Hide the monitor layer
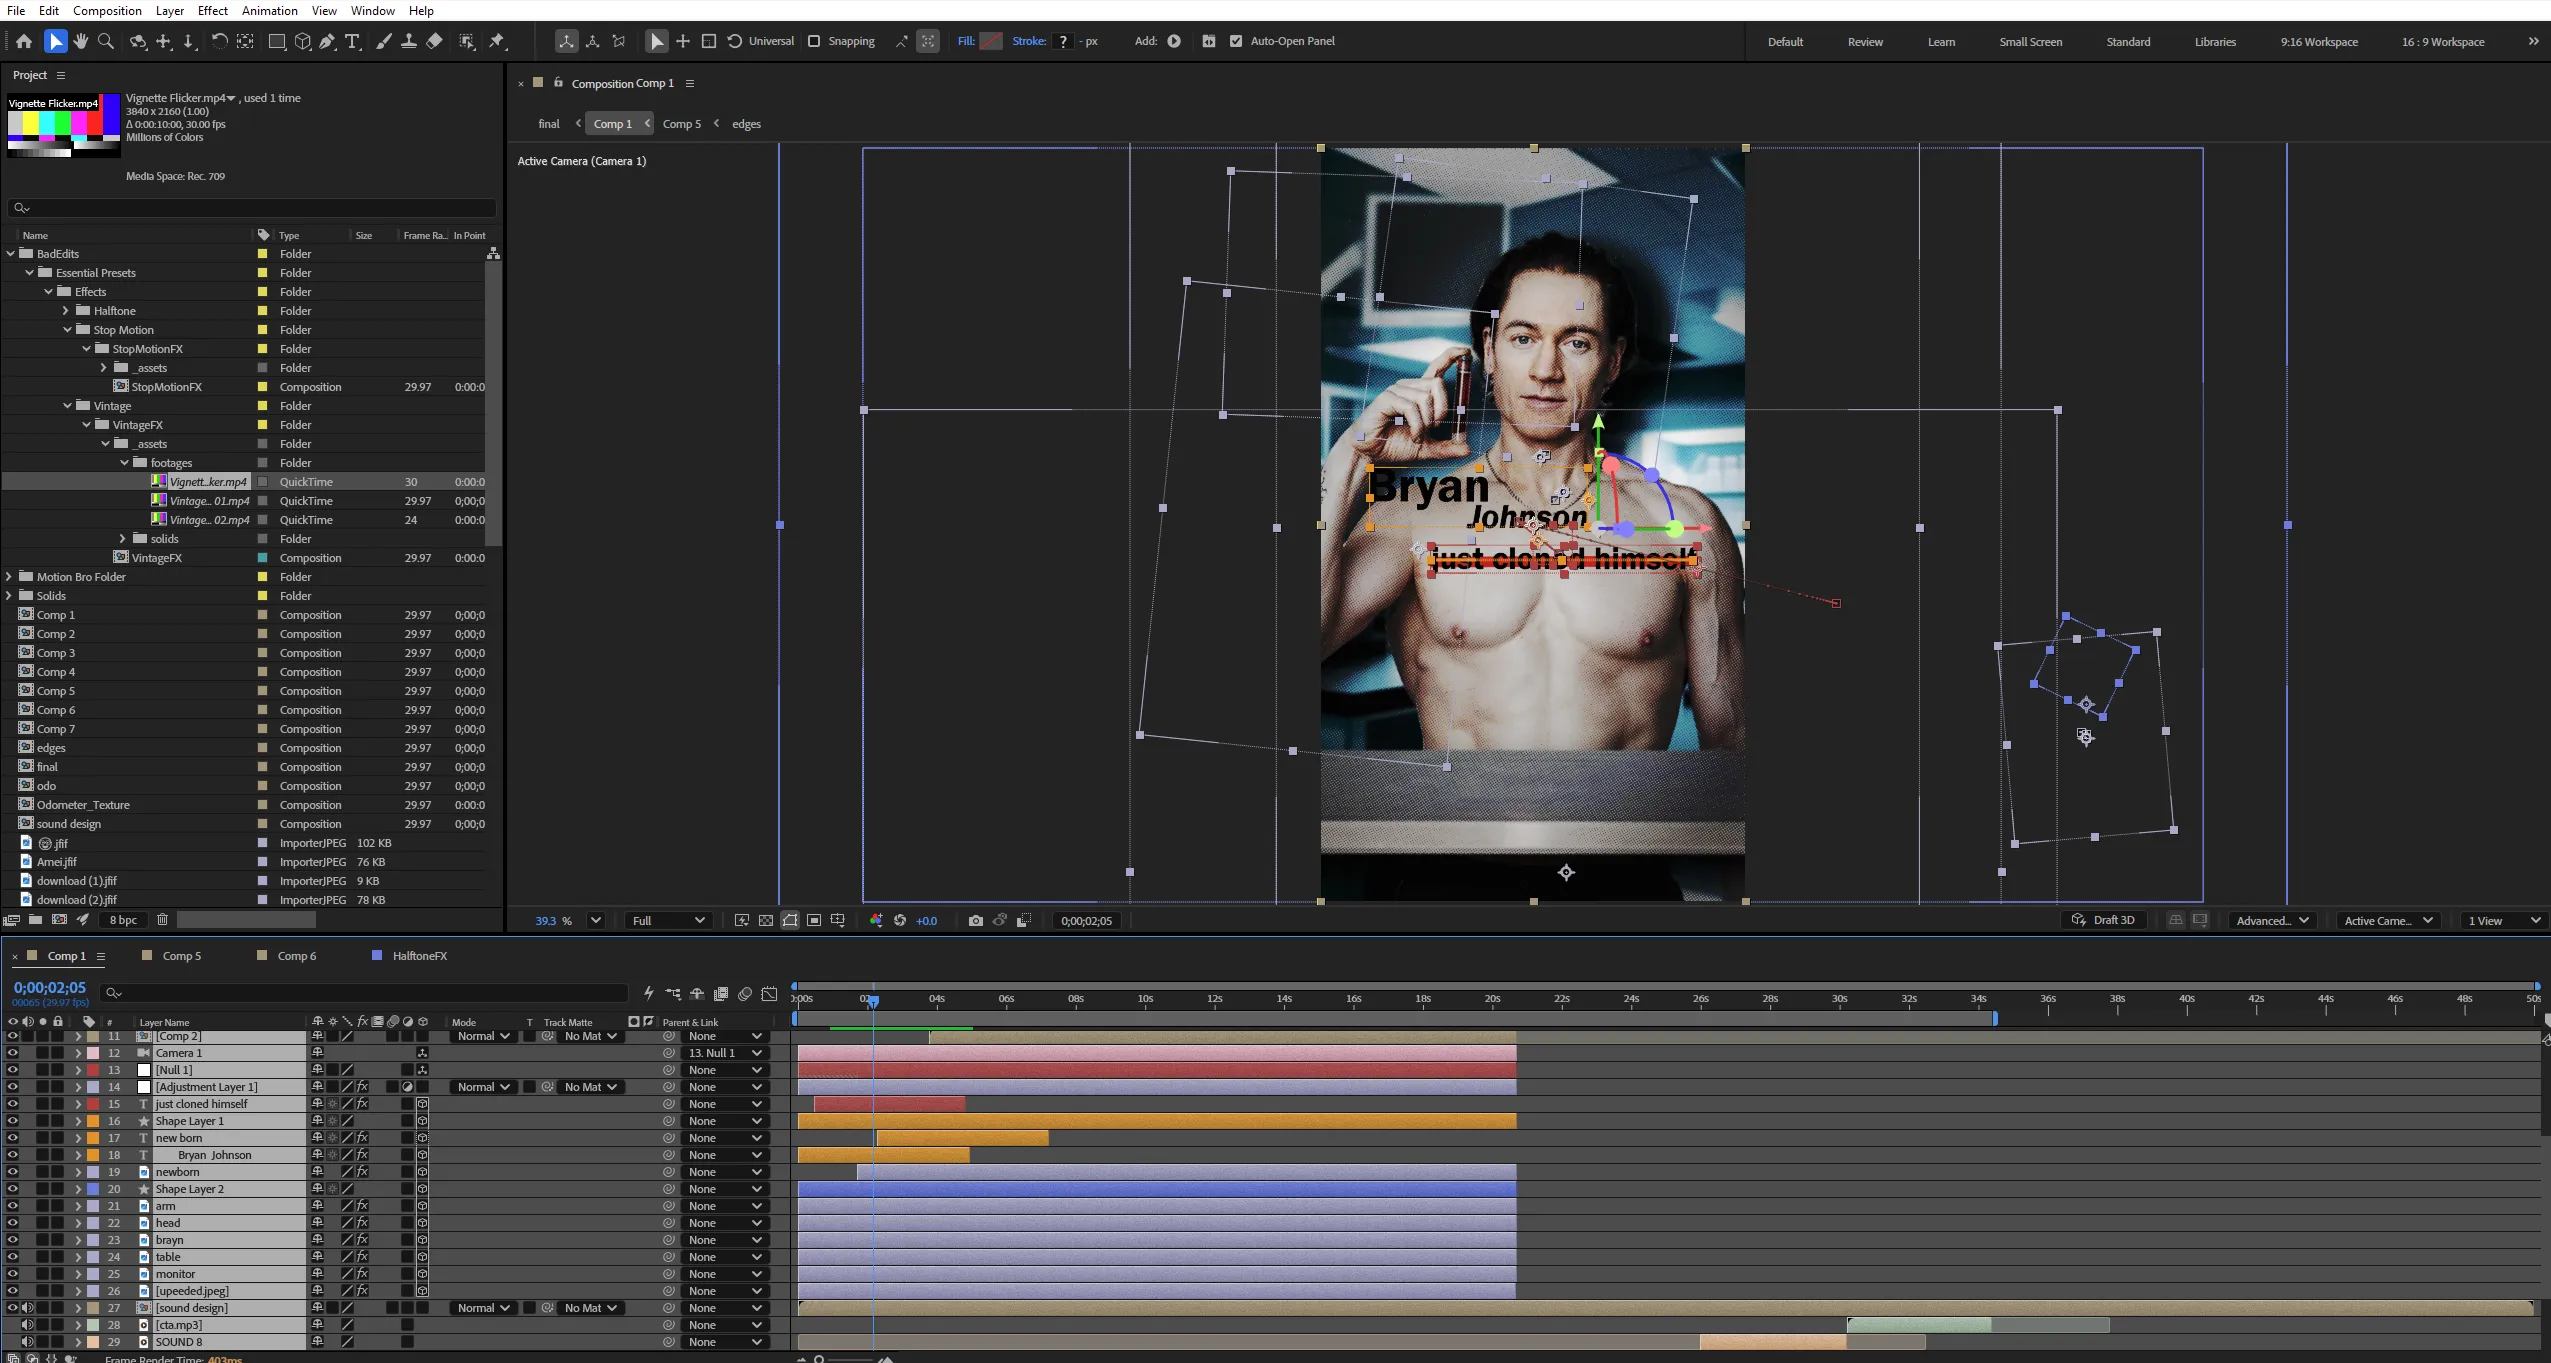Screen dimensions: 2551x1363 [x=13, y=1274]
